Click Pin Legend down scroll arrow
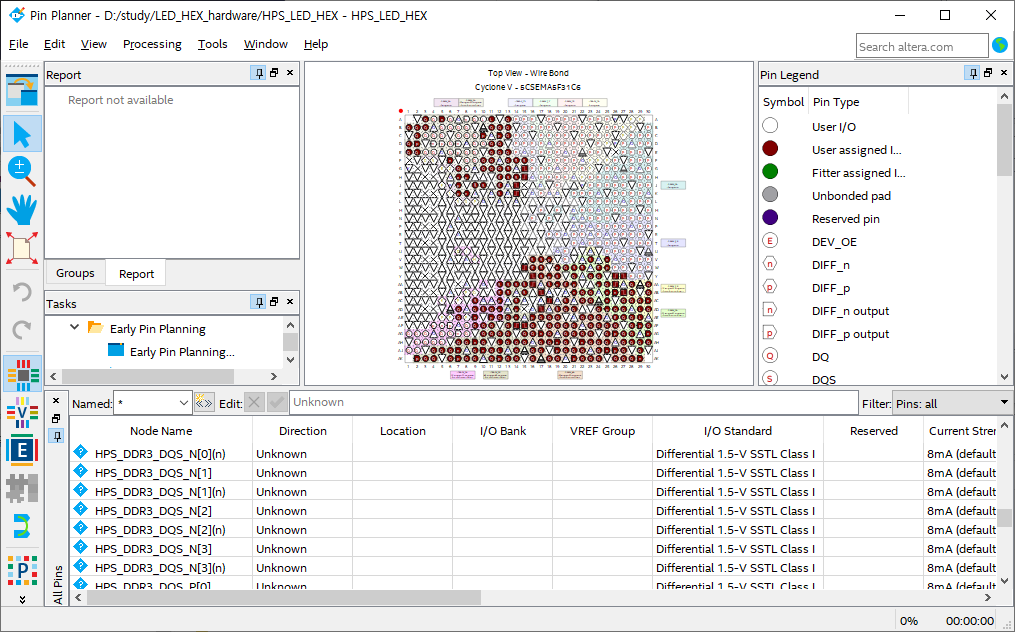The image size is (1015, 632). point(1004,376)
